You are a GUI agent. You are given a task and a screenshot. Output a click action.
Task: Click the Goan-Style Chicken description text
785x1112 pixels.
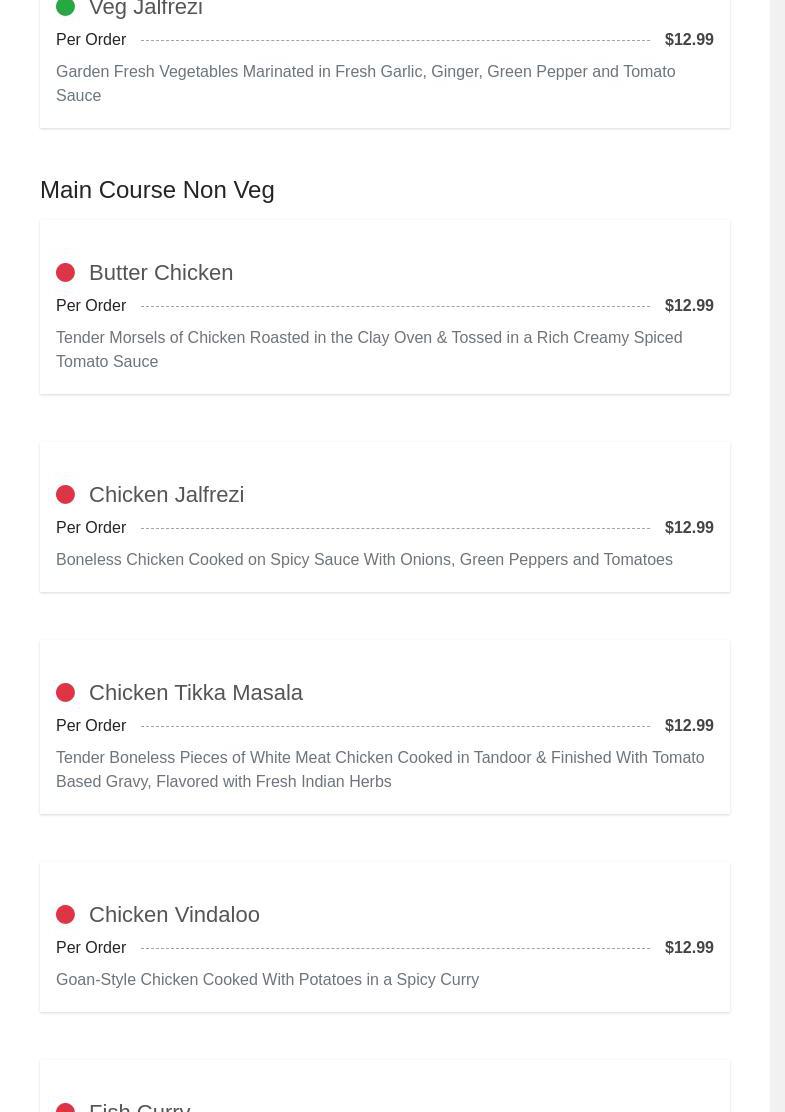(x=267, y=980)
